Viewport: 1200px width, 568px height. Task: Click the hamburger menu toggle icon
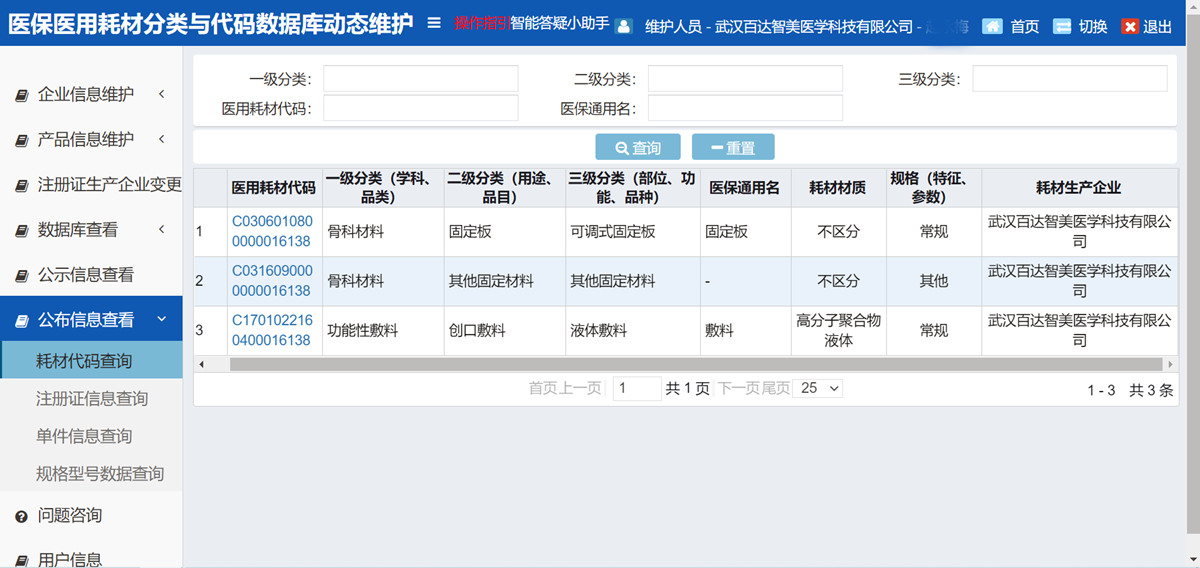coord(434,23)
